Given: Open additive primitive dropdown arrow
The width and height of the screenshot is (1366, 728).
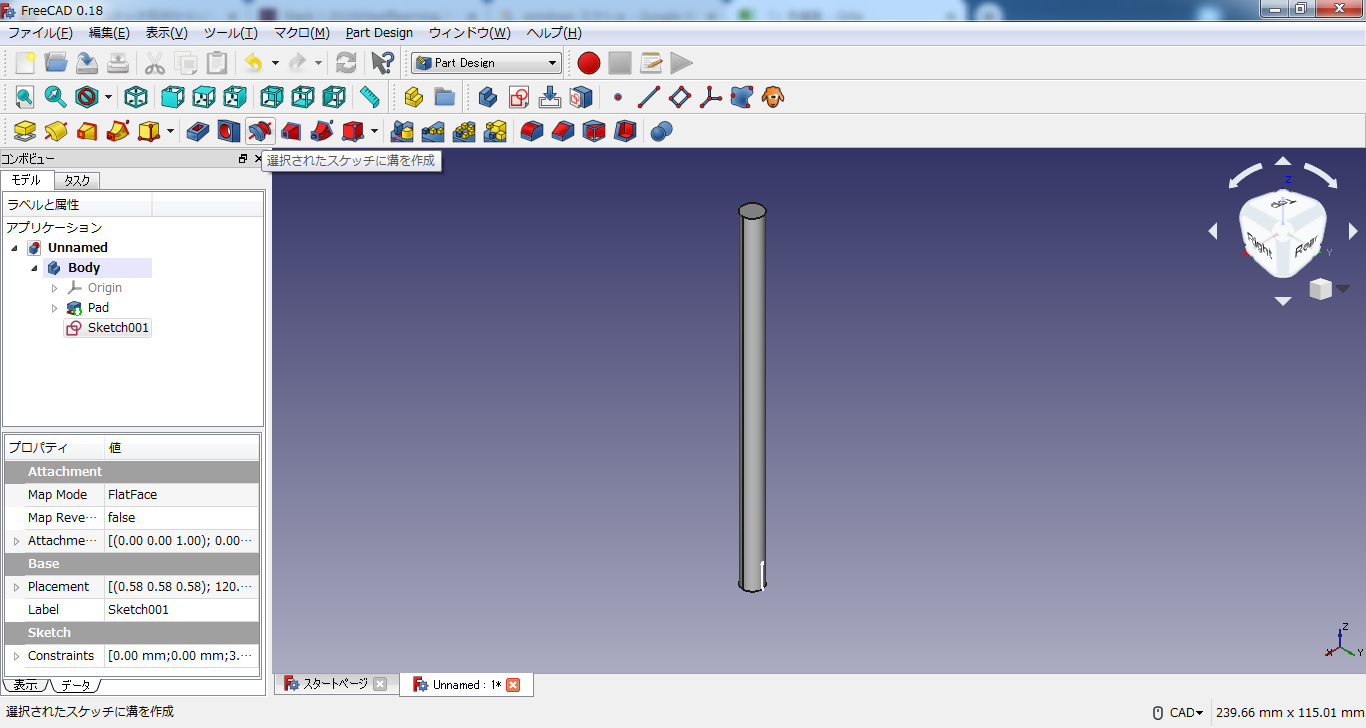Looking at the screenshot, I should [170, 131].
